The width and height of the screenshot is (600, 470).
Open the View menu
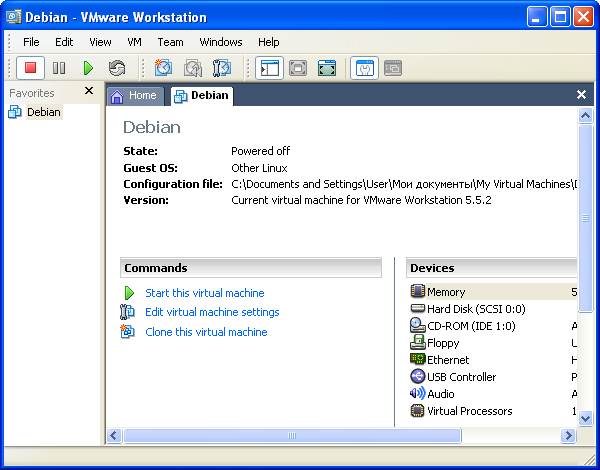point(100,42)
